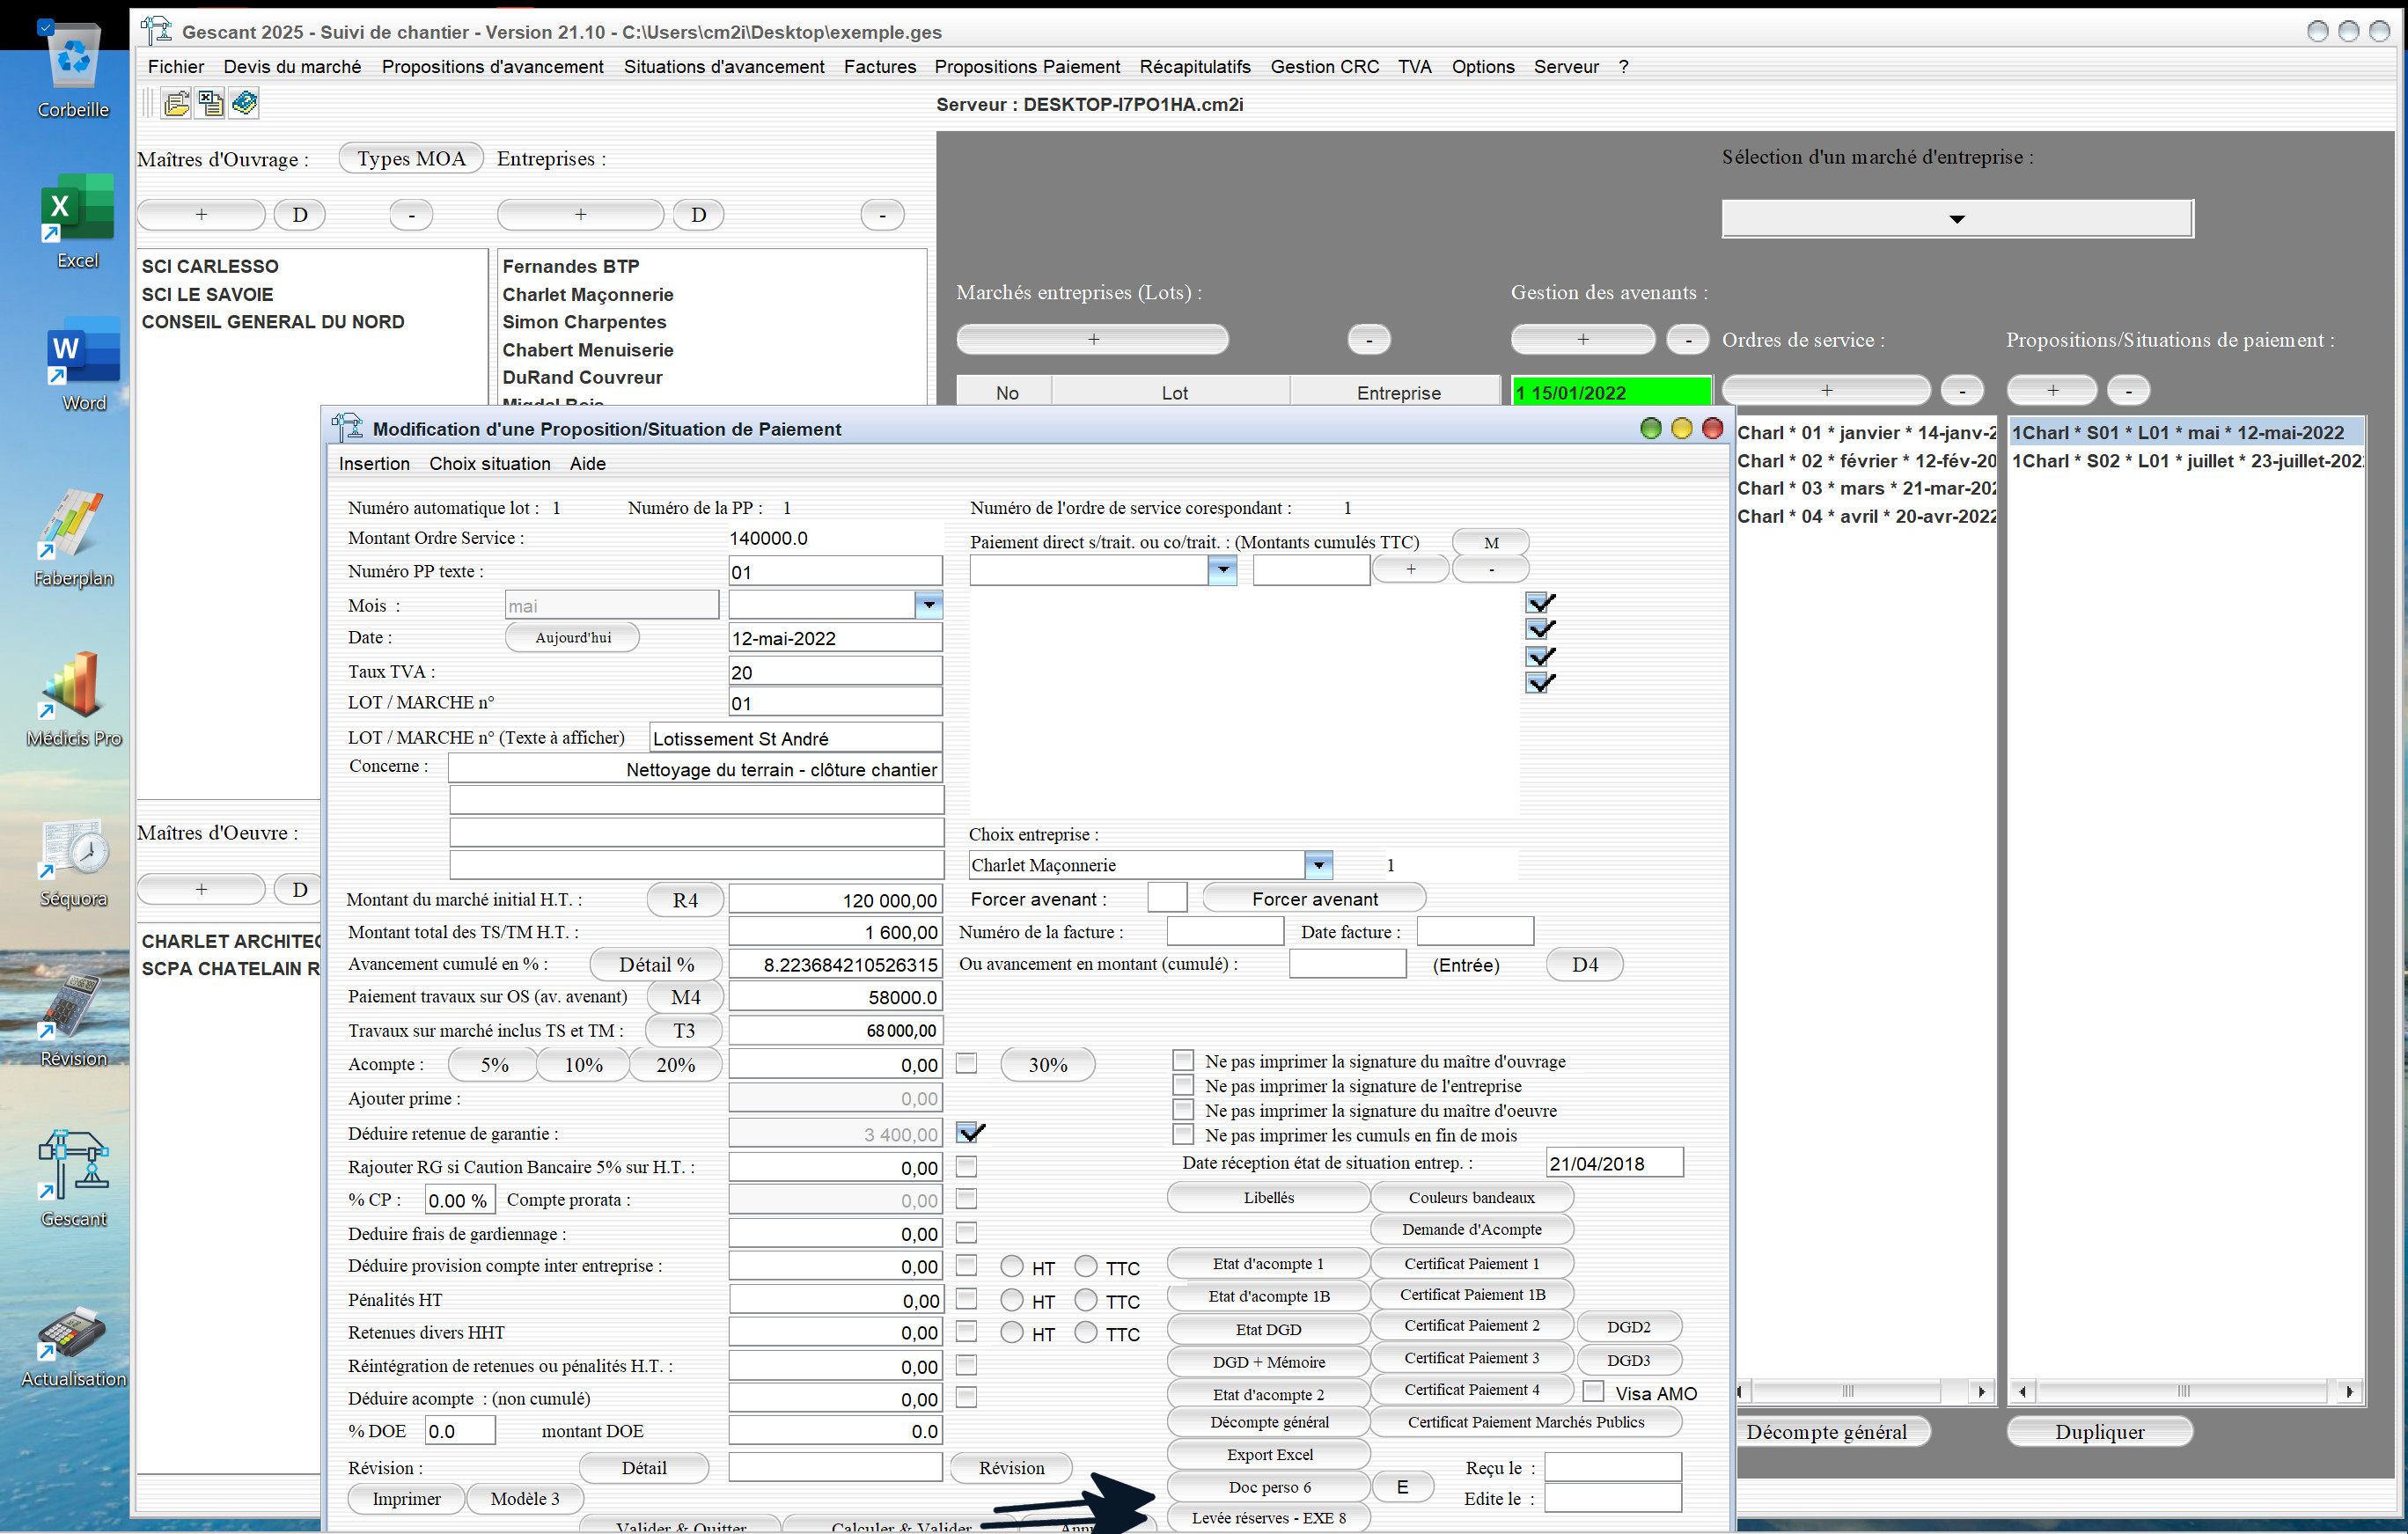The width and height of the screenshot is (2408, 1534).
Task: Select the TTC radio on the Pénalités HT row
Action: pyautogui.click(x=1086, y=1300)
